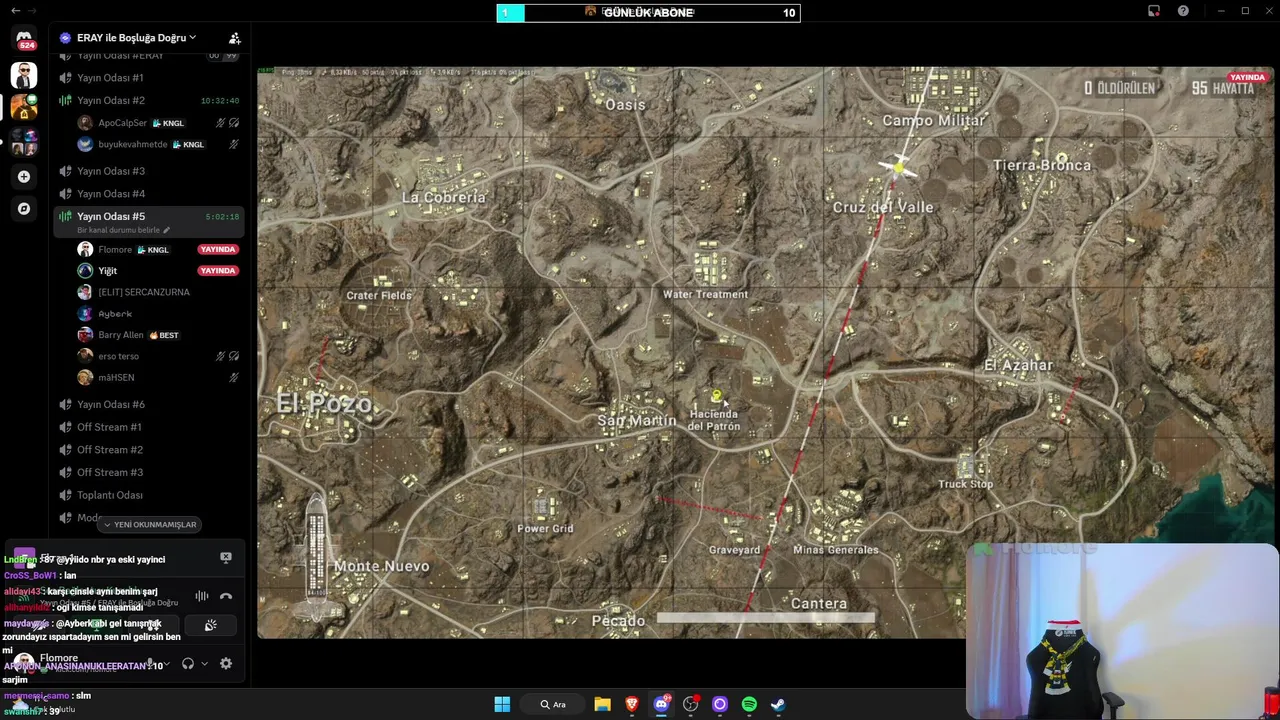The width and height of the screenshot is (1280, 720).
Task: Click Hacienda del Patrón on the map
Action: coord(714,420)
